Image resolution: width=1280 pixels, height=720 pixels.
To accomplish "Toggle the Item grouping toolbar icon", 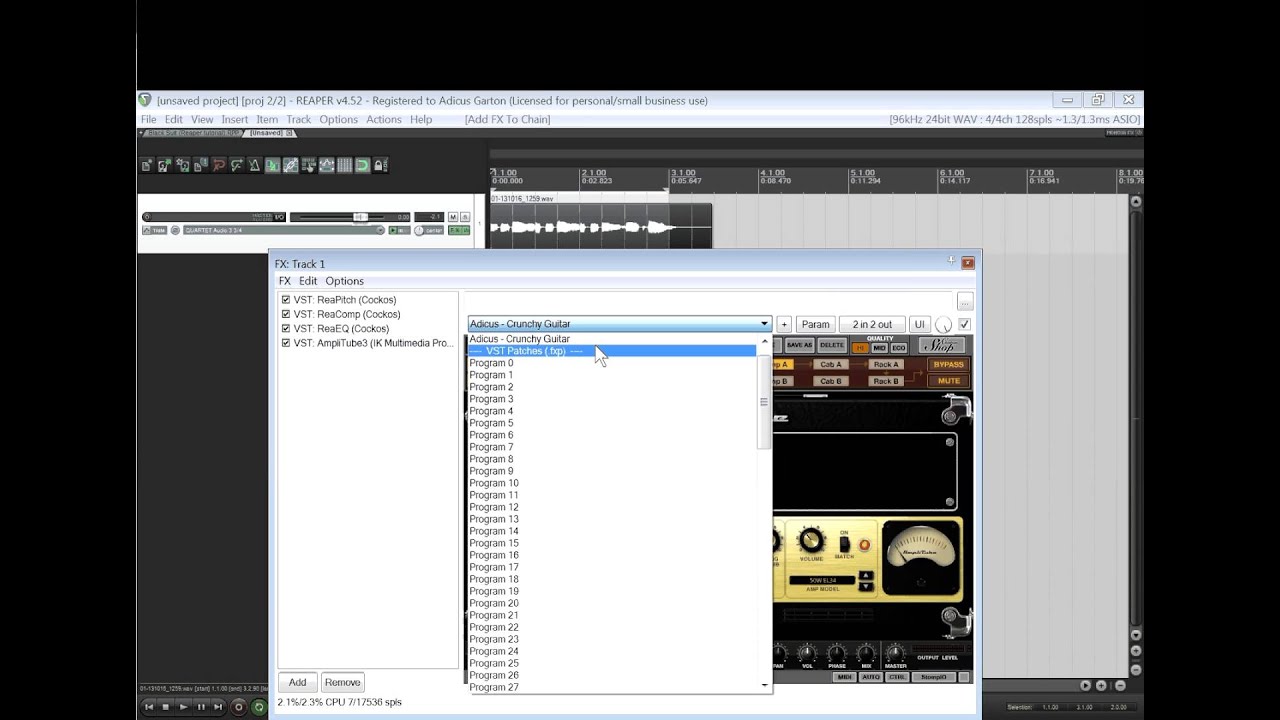I will click(290, 165).
